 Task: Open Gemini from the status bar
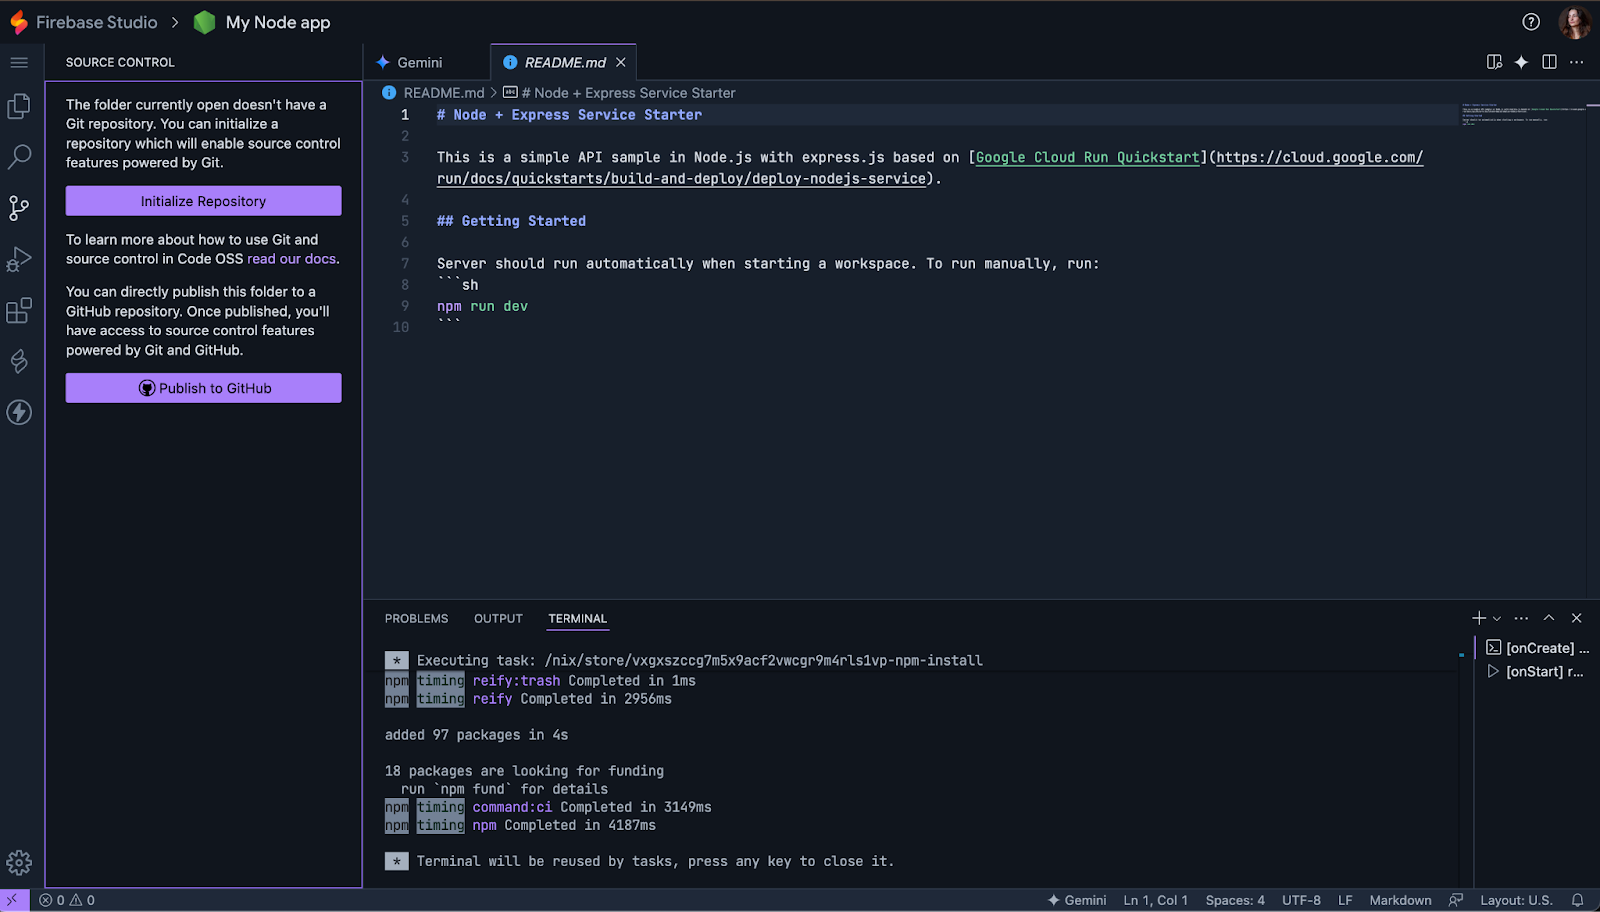(x=1077, y=900)
